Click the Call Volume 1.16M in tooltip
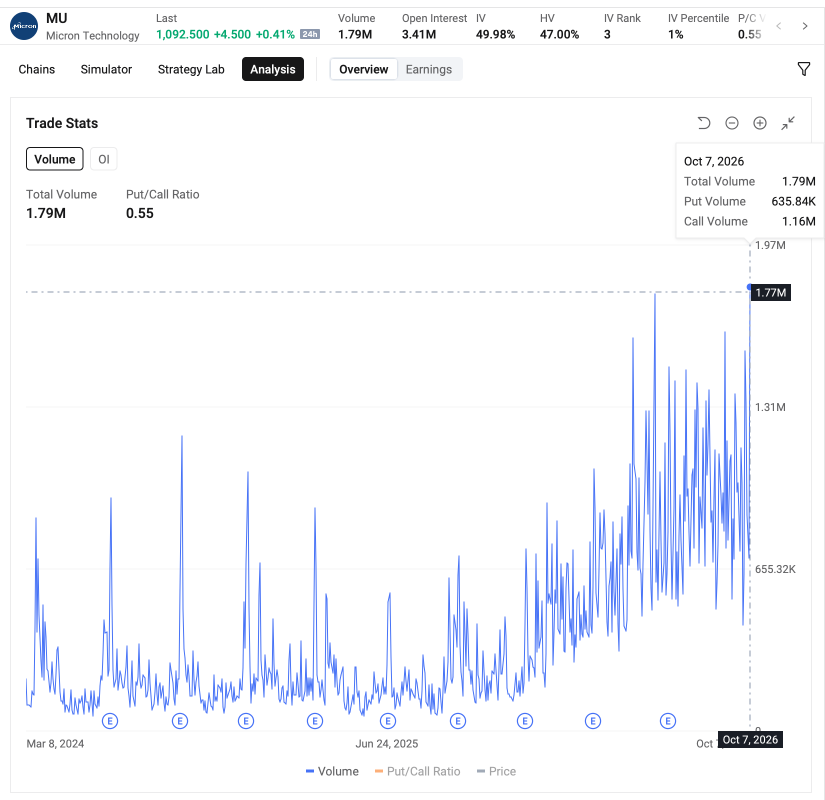 [x=799, y=221]
